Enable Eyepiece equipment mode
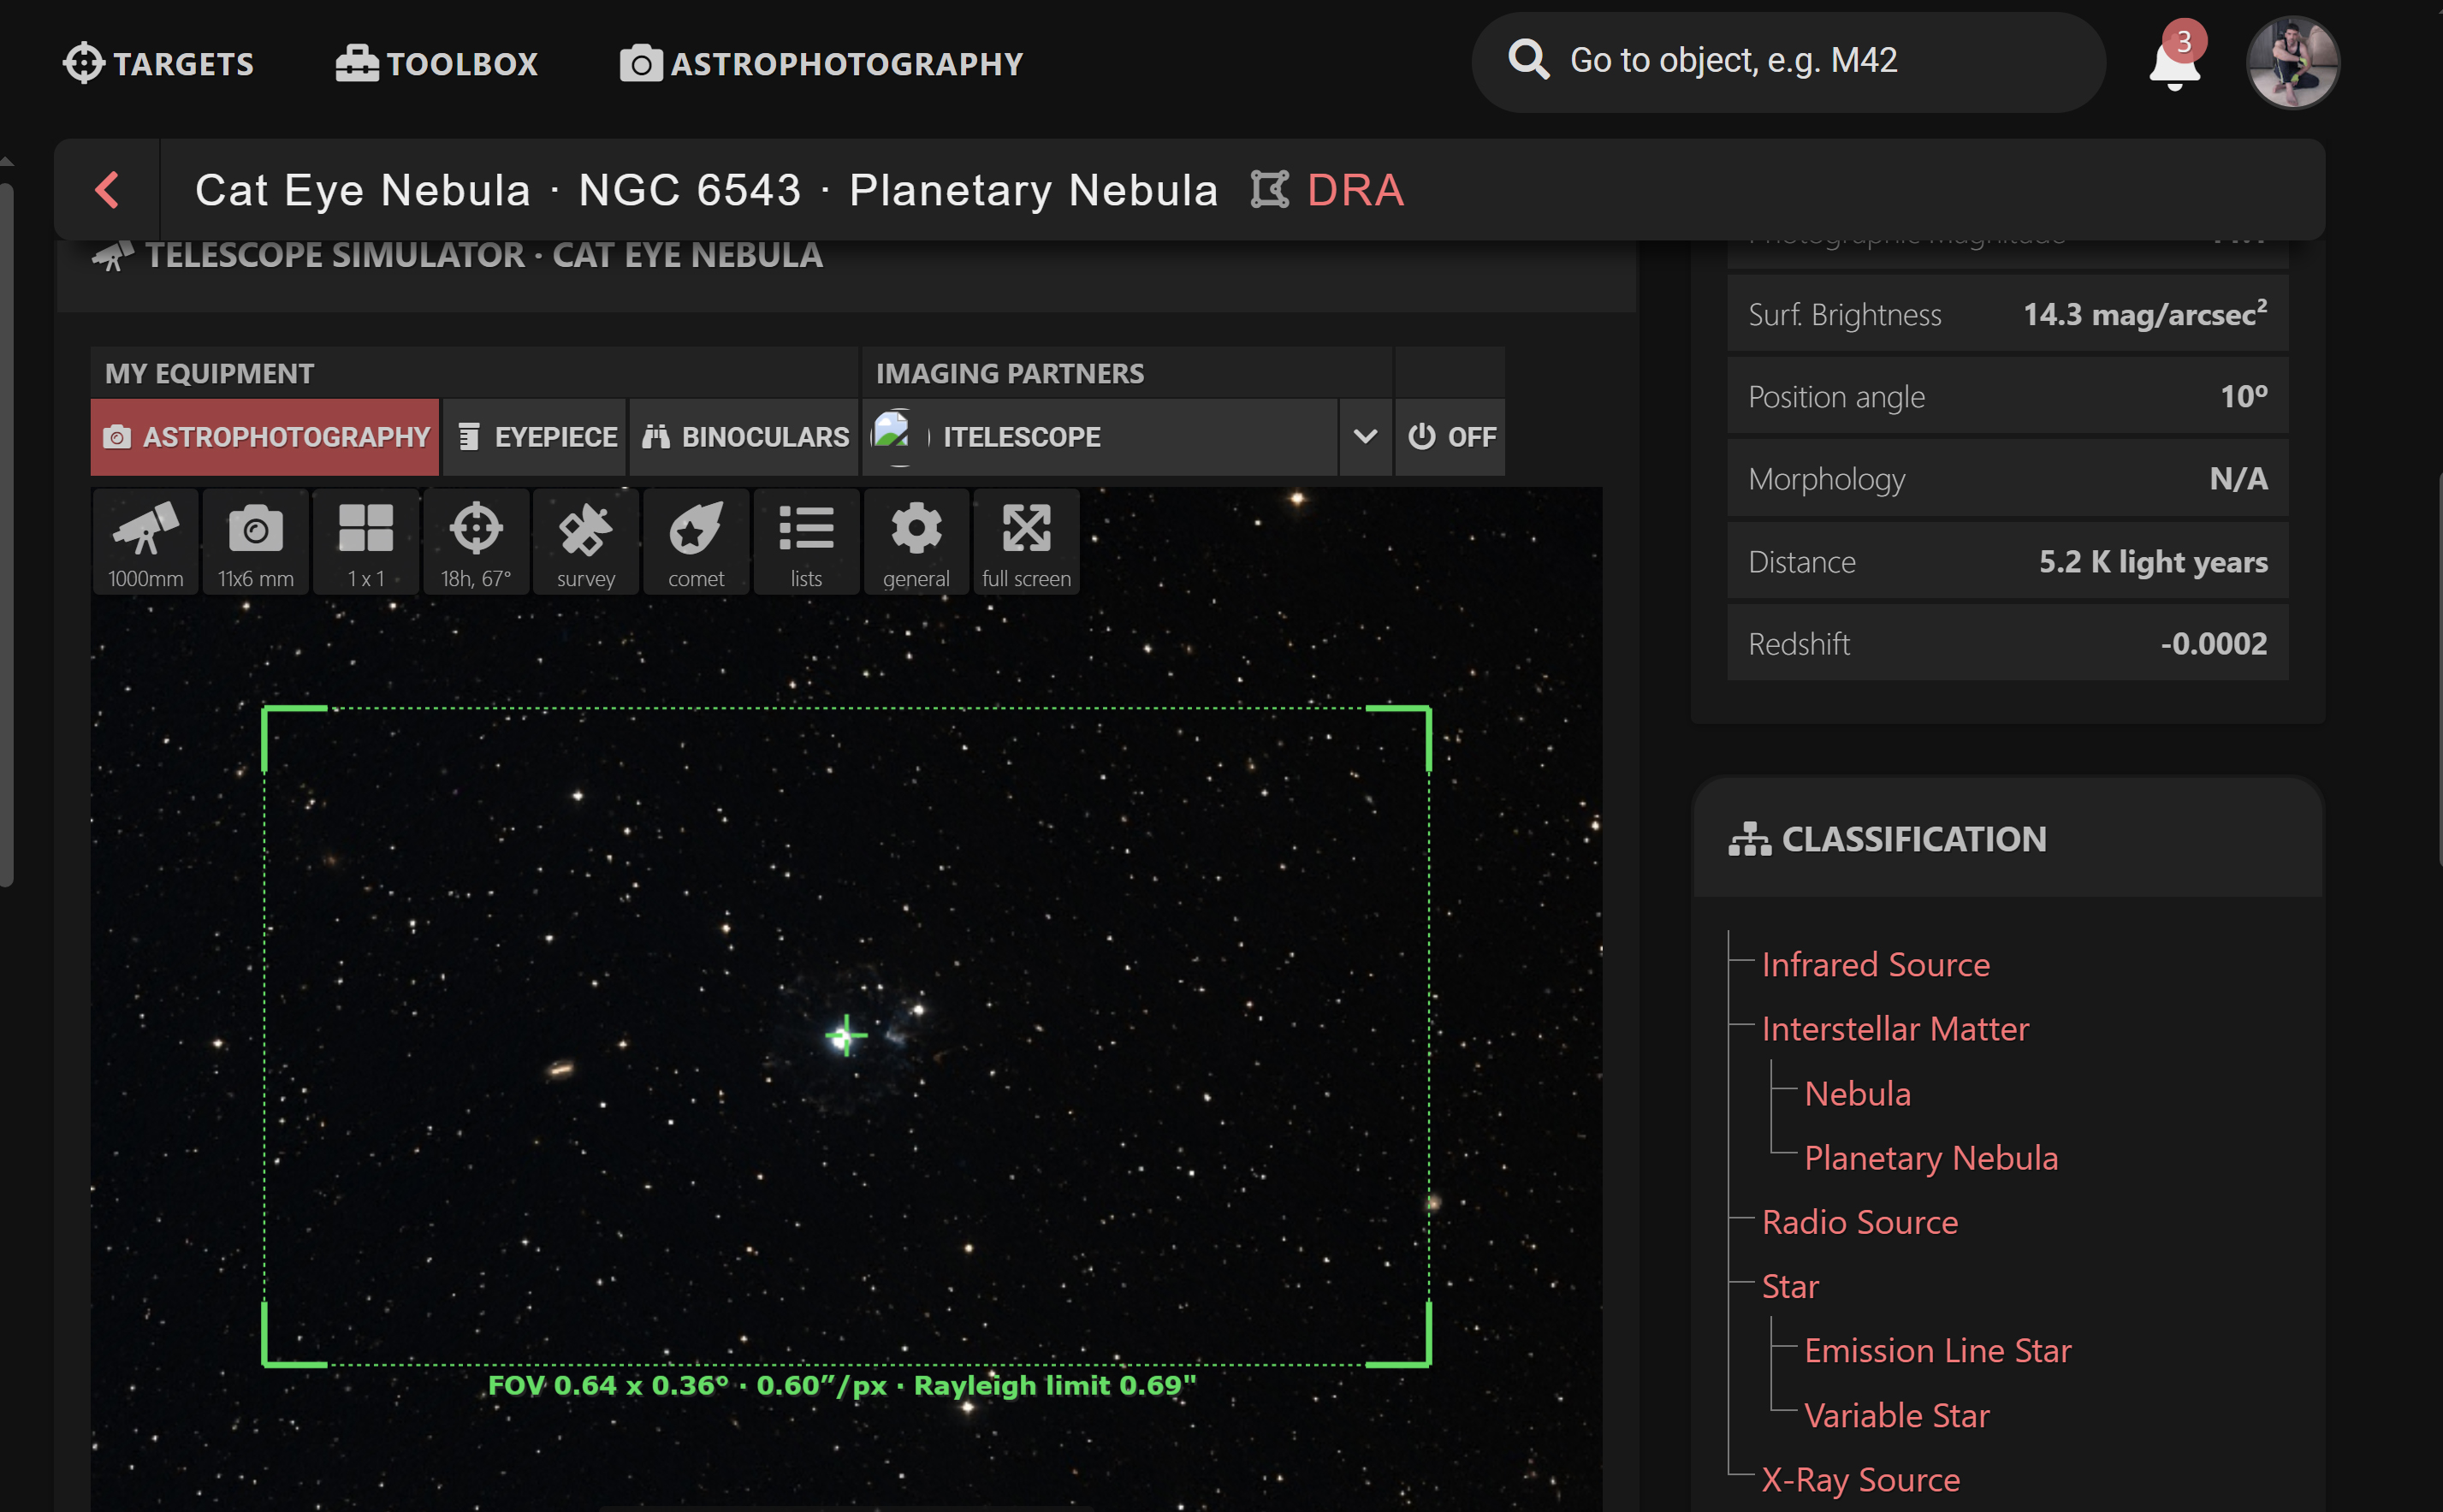Image resolution: width=2443 pixels, height=1512 pixels. pyautogui.click(x=536, y=437)
